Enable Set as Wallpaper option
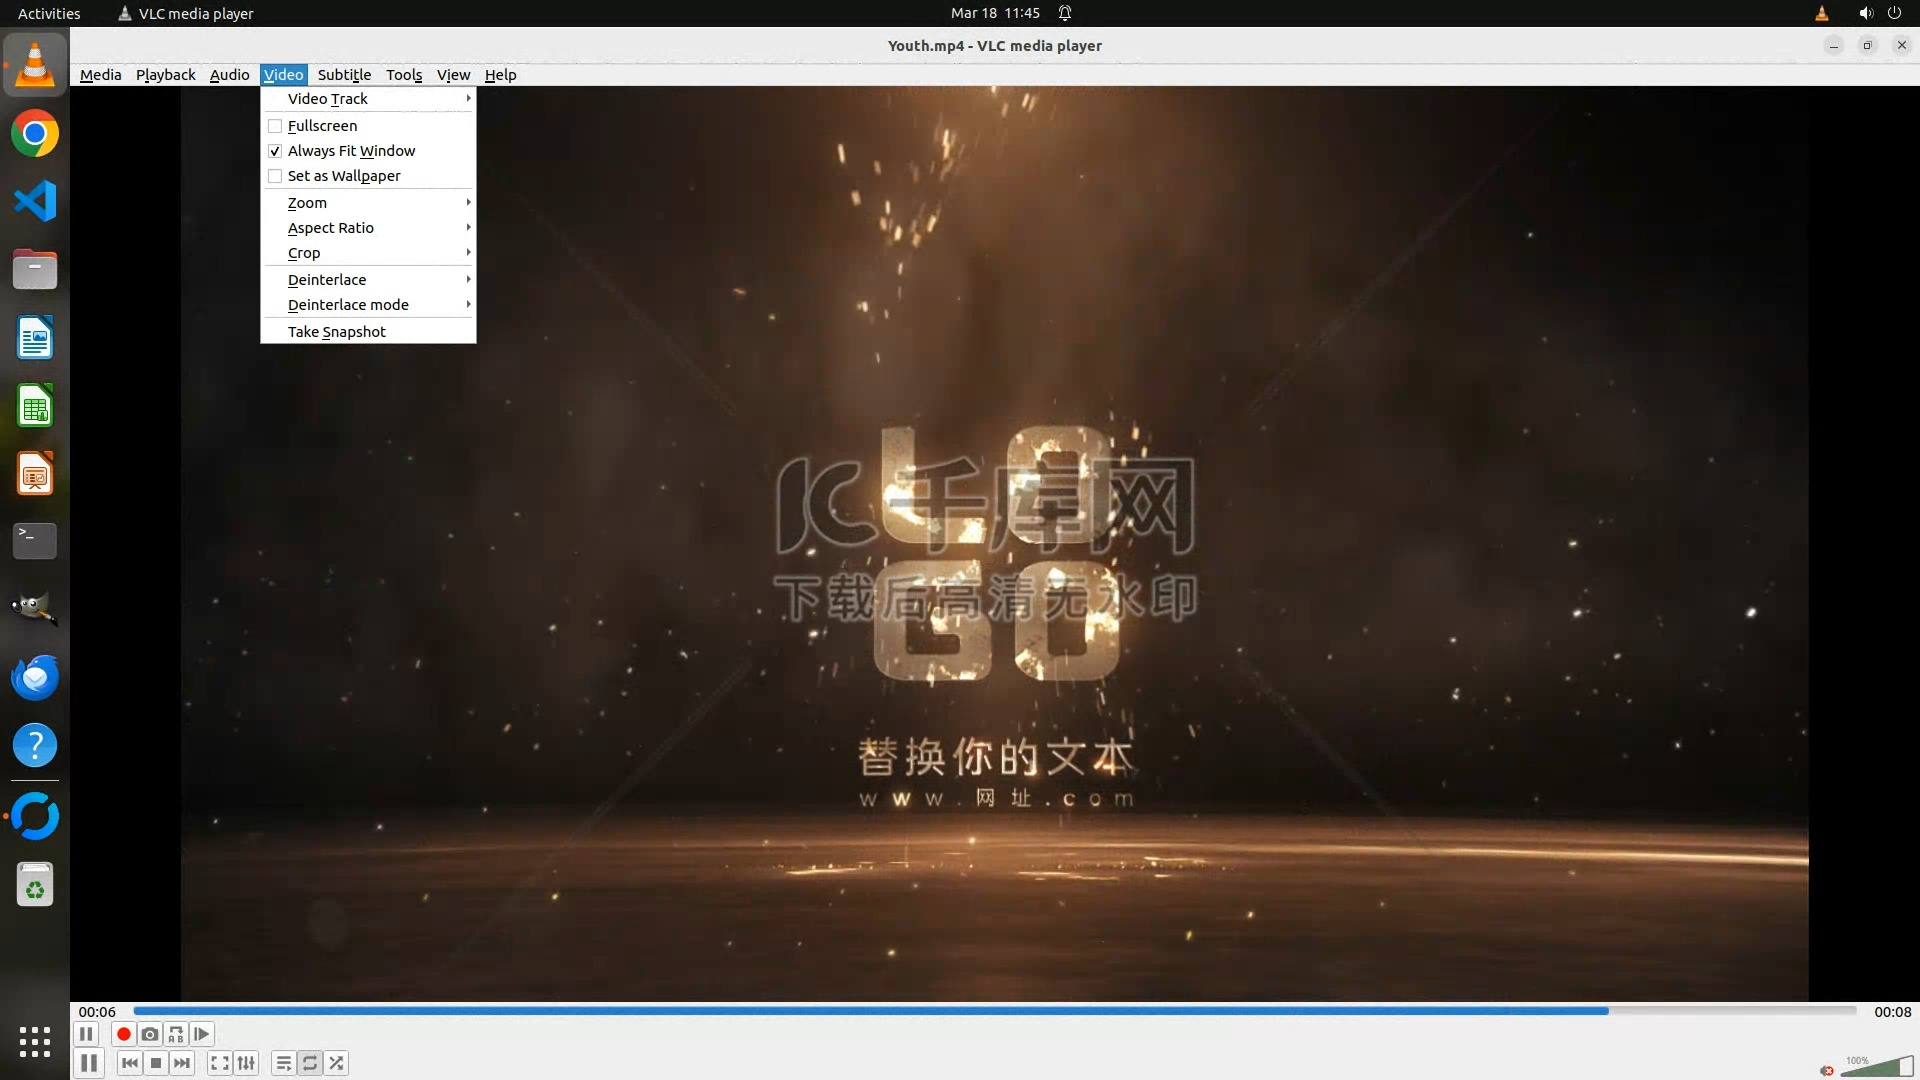Screen dimensions: 1920x1080 [343, 176]
